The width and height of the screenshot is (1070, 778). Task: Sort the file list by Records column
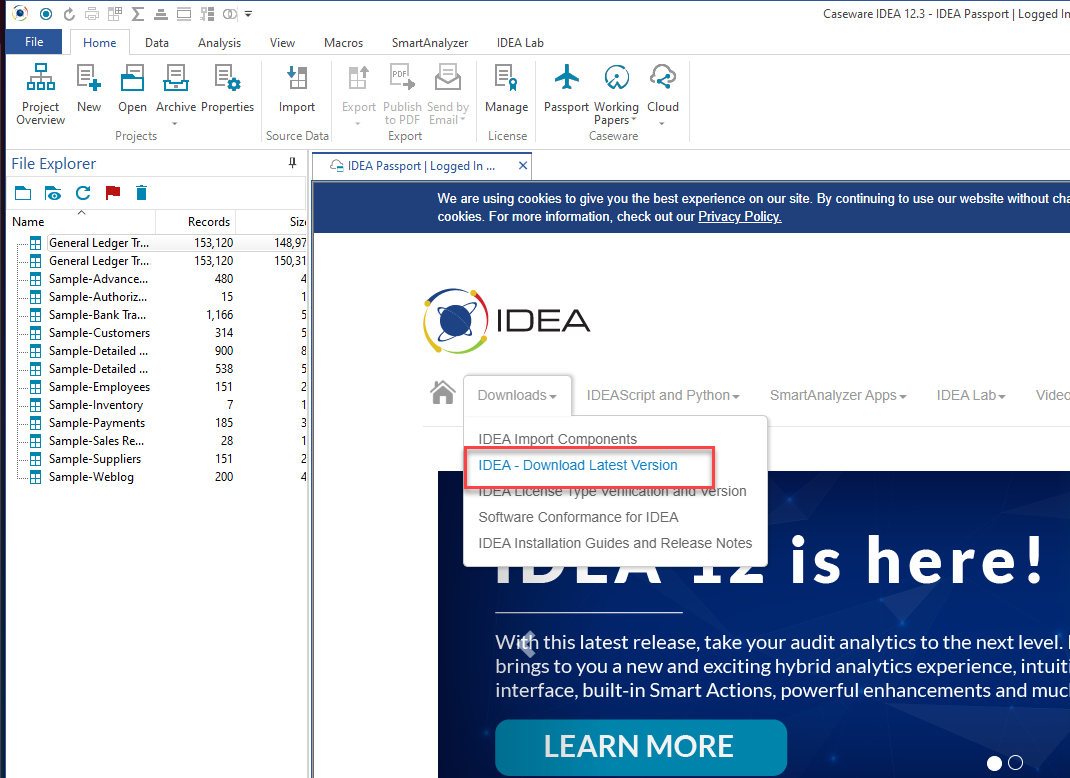(196, 222)
